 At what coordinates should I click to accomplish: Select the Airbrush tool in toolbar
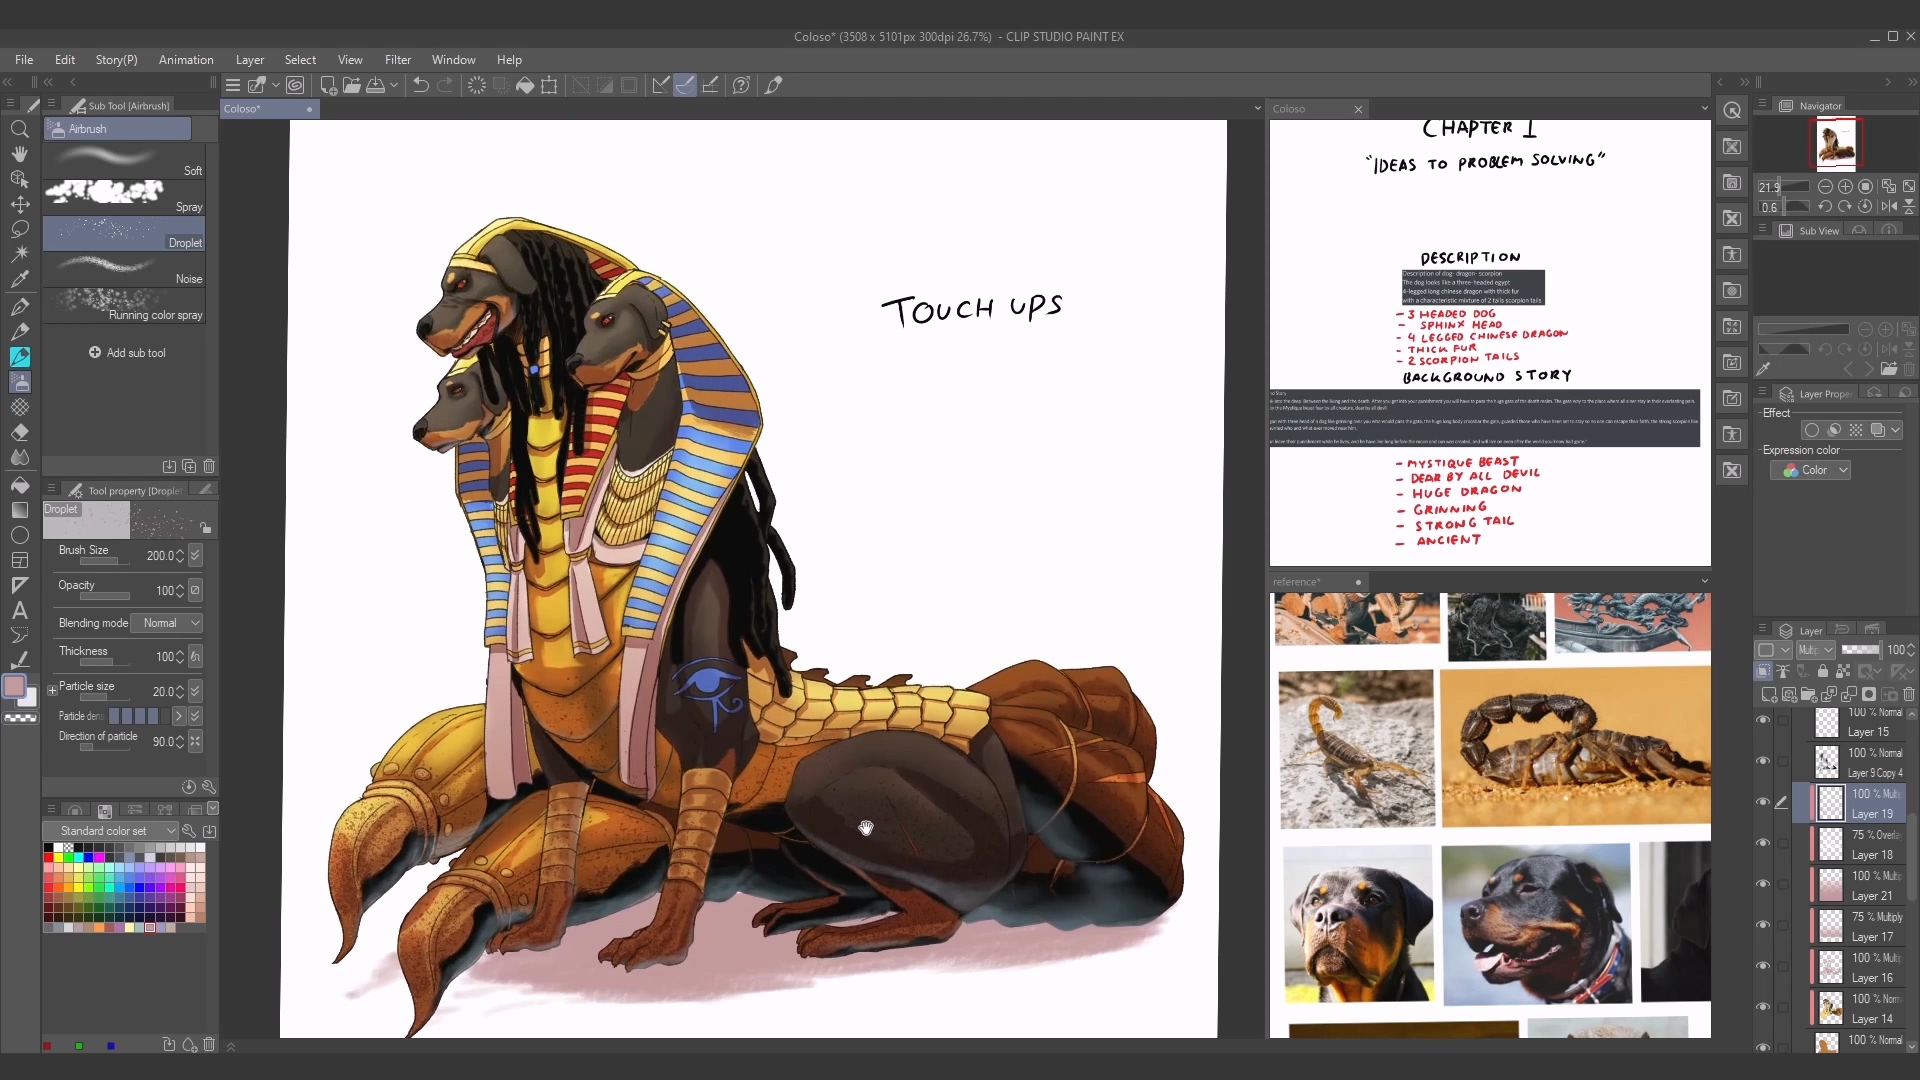[x=19, y=382]
